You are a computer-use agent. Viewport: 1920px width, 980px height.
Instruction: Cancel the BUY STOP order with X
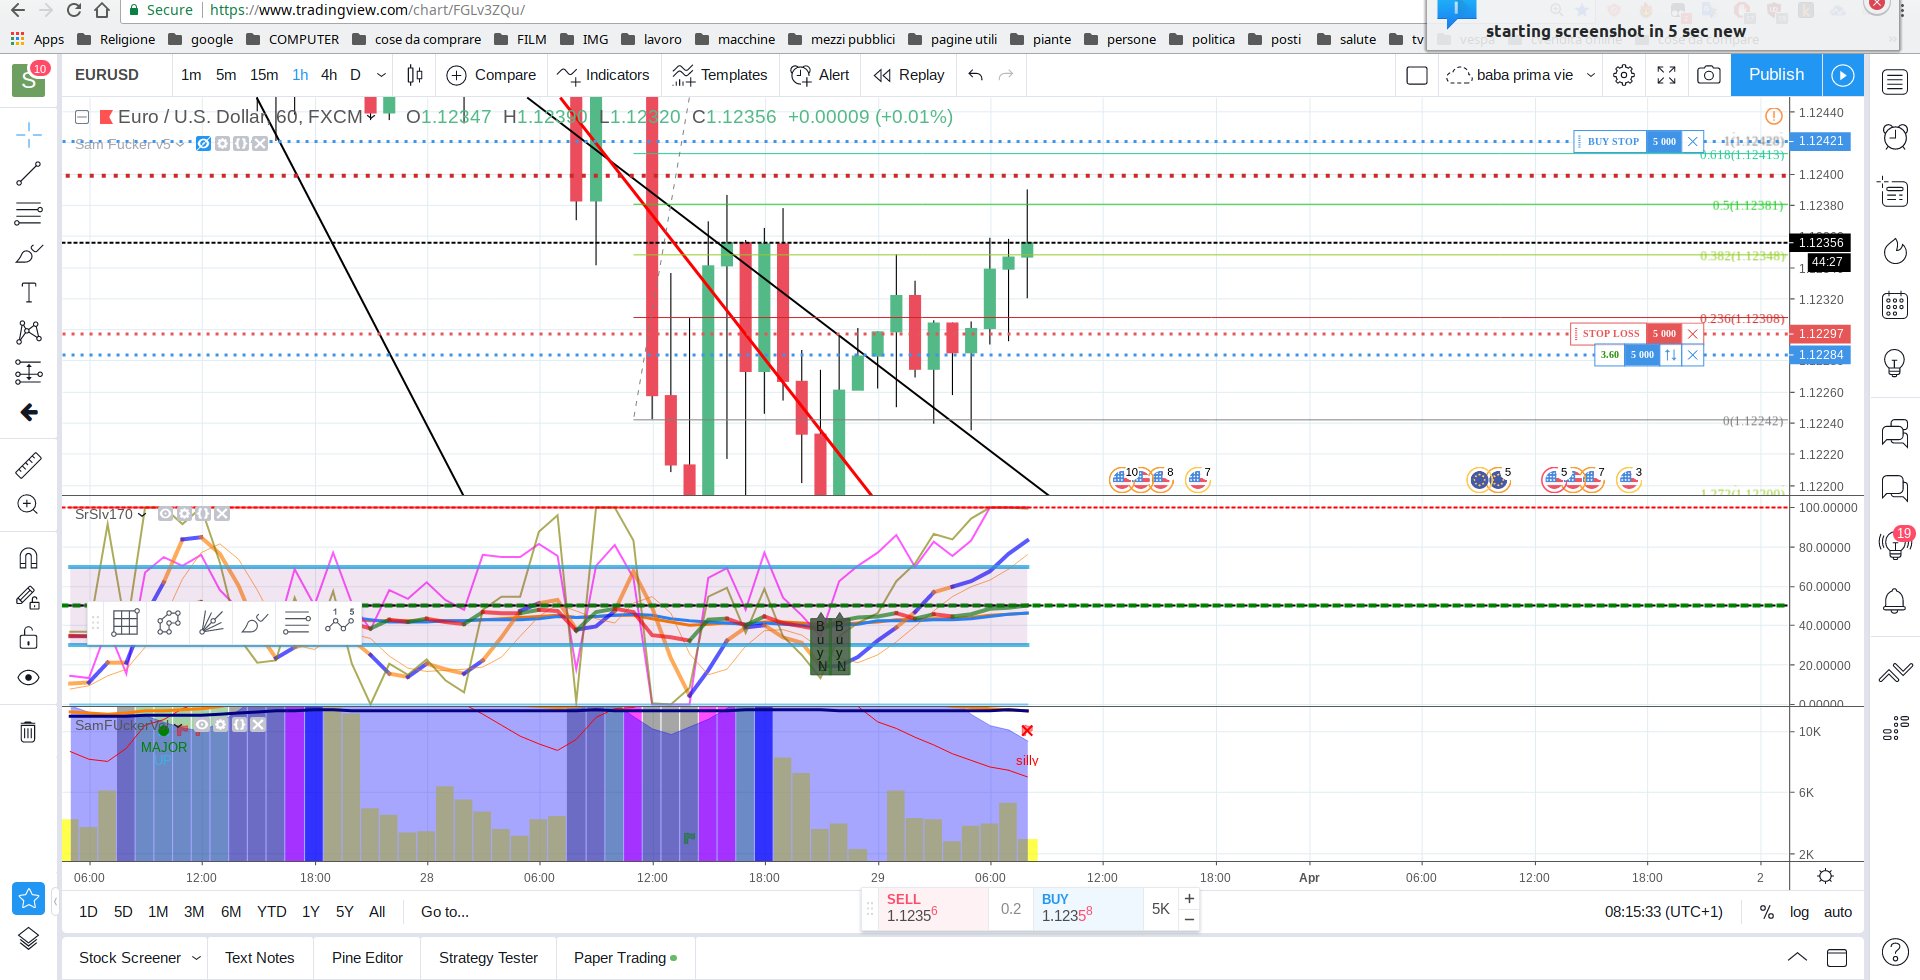pyautogui.click(x=1693, y=141)
